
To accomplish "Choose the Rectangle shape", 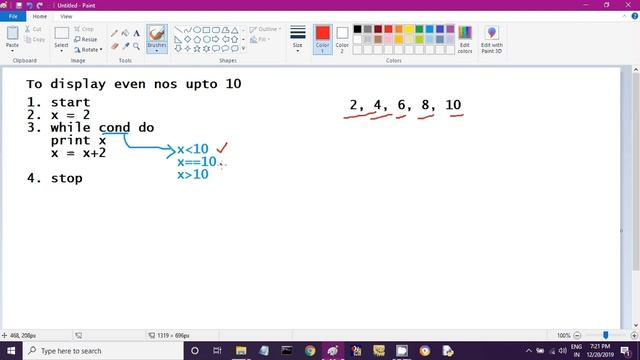I will 207,30.
